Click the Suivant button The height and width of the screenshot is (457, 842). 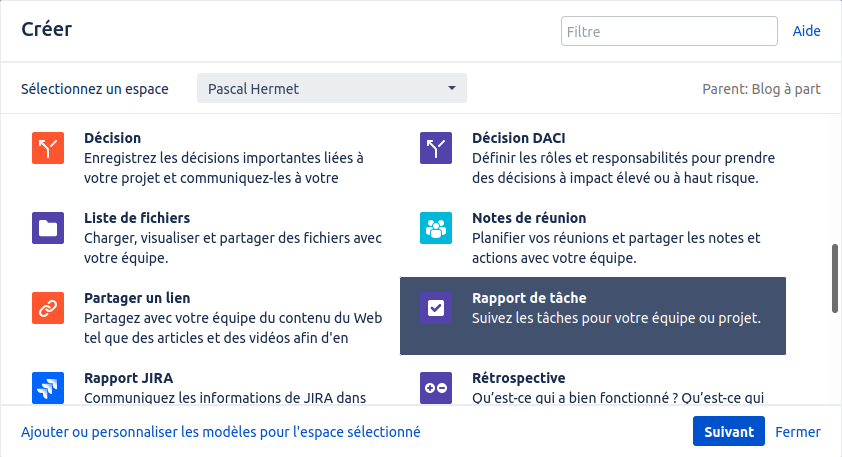coord(729,431)
